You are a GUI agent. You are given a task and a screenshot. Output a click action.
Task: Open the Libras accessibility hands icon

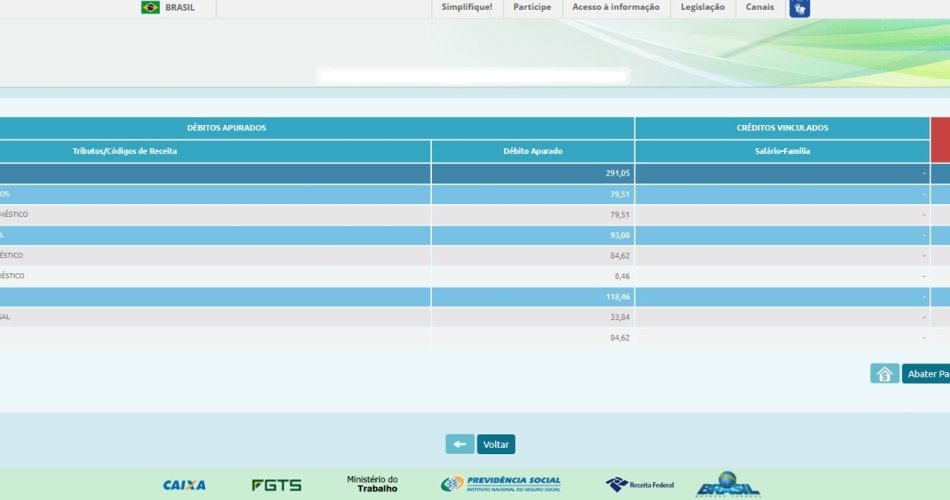click(x=799, y=9)
